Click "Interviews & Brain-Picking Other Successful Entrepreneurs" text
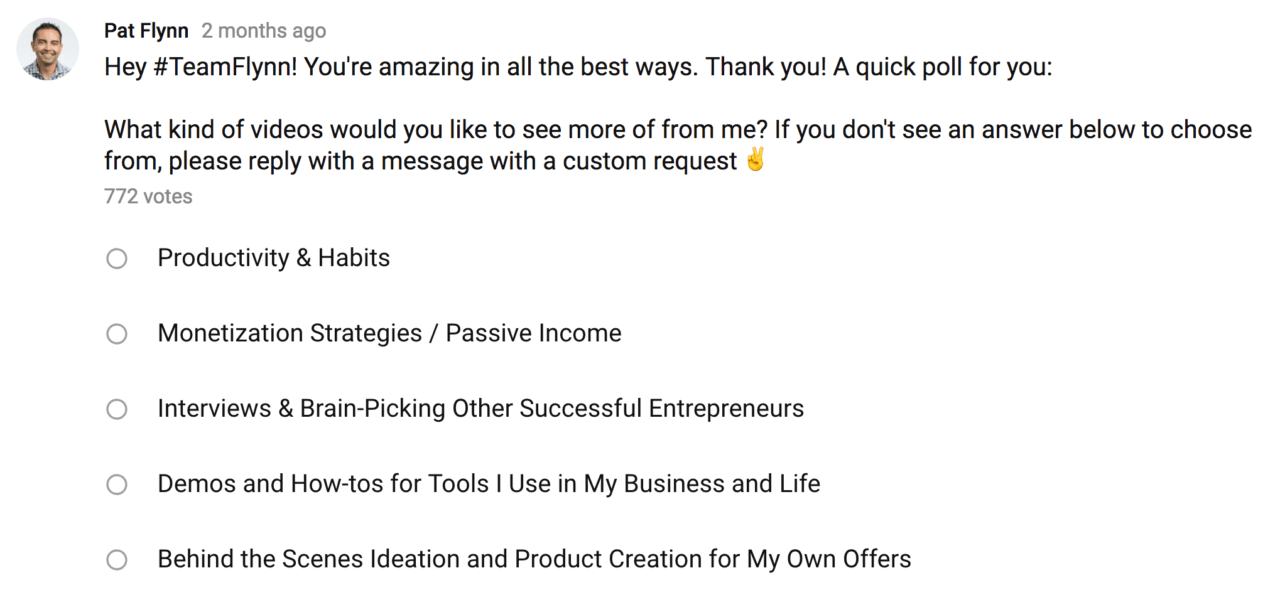 tap(480, 408)
